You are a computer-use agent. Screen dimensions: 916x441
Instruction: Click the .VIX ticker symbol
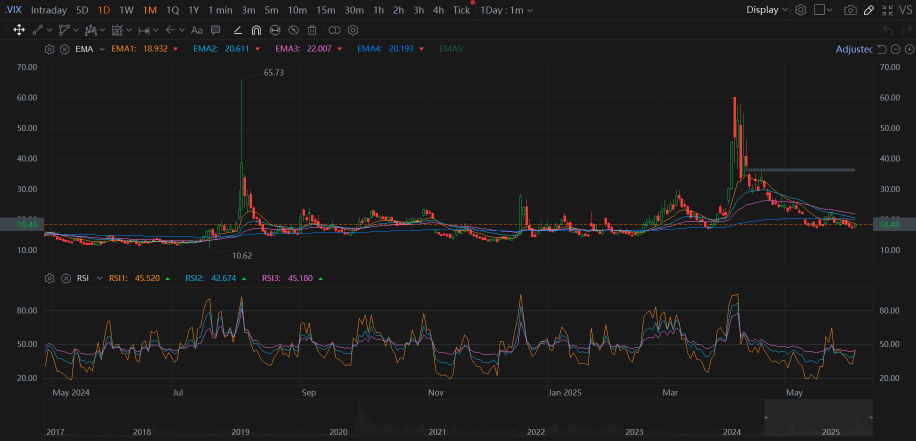[x=13, y=10]
